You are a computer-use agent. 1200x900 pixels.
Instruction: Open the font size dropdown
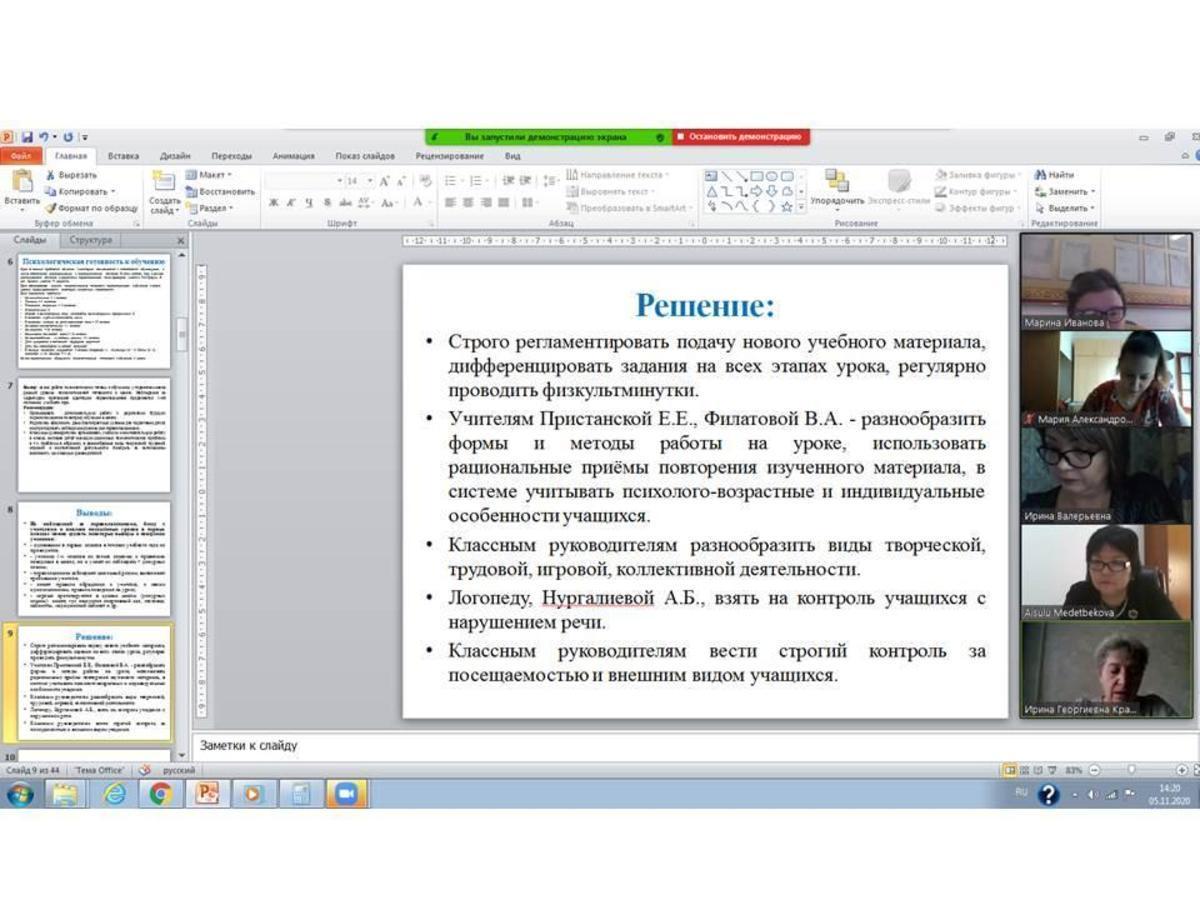coord(370,181)
